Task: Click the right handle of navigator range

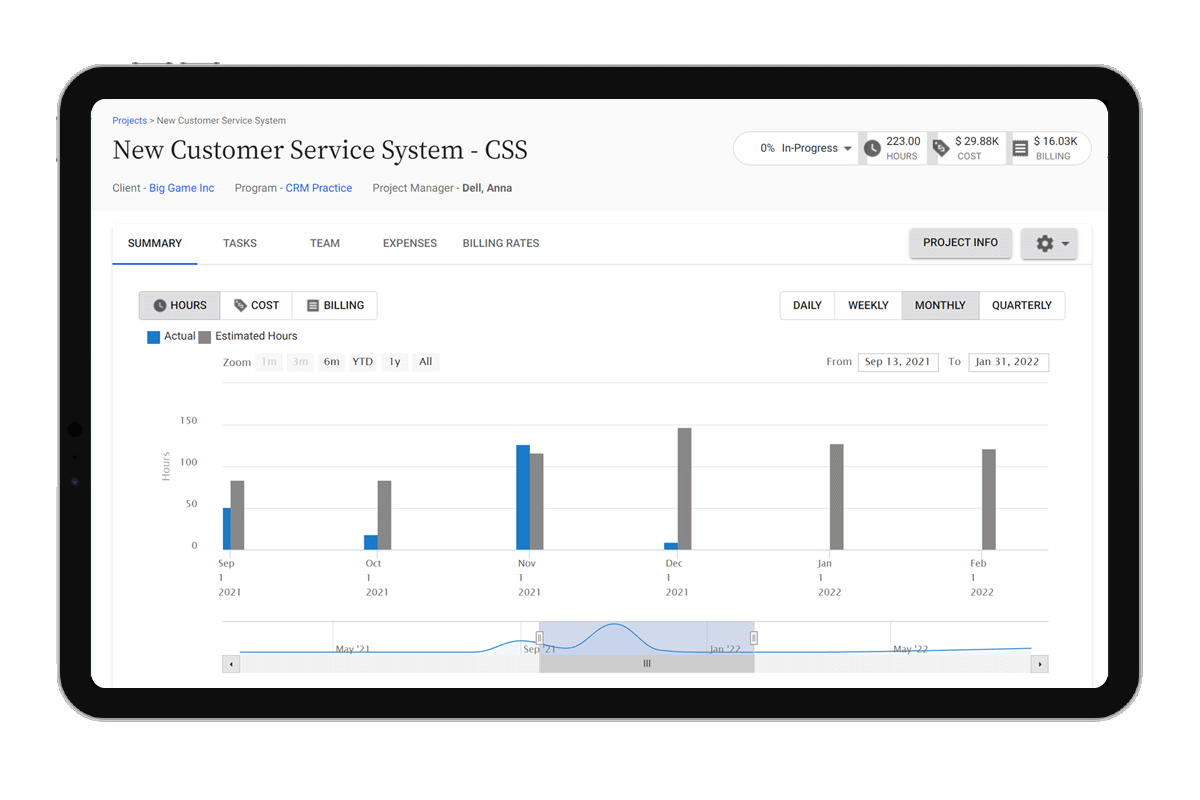Action: click(x=754, y=637)
